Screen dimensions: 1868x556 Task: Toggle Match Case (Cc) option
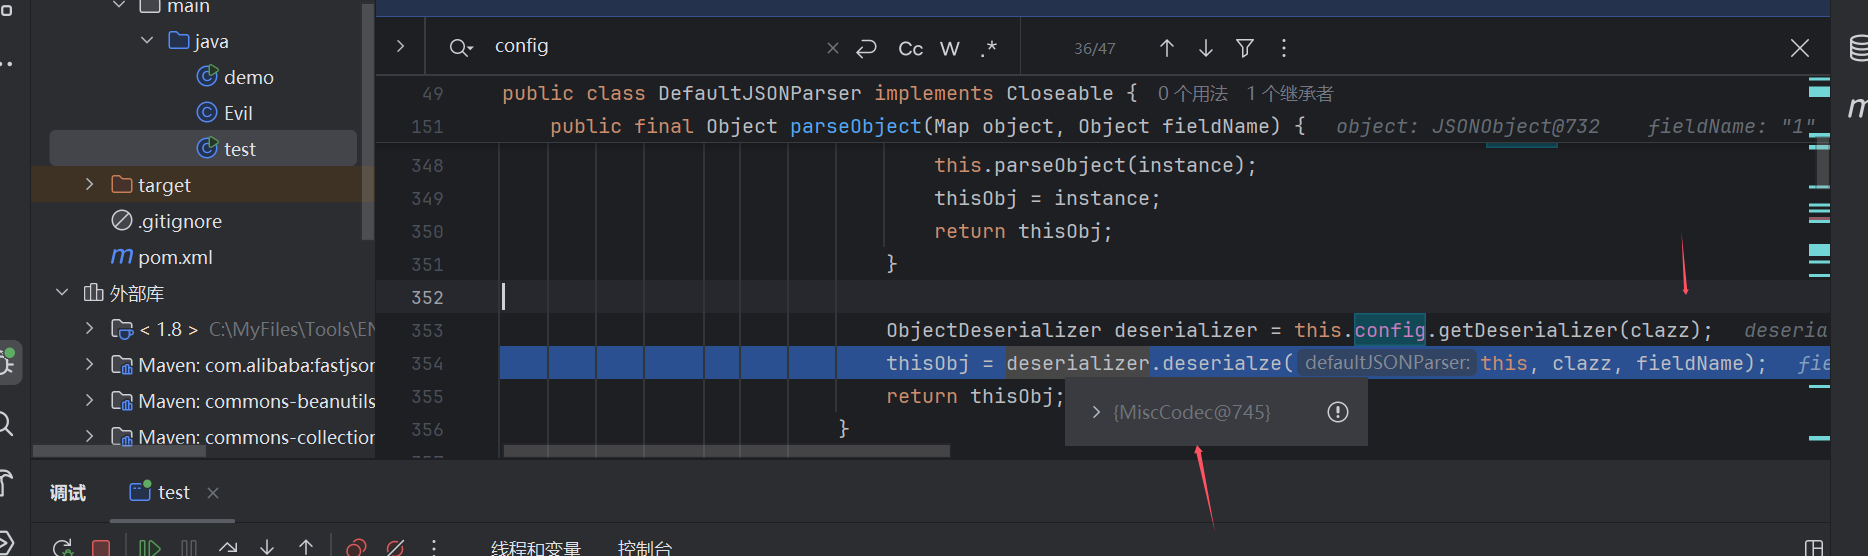tap(910, 48)
